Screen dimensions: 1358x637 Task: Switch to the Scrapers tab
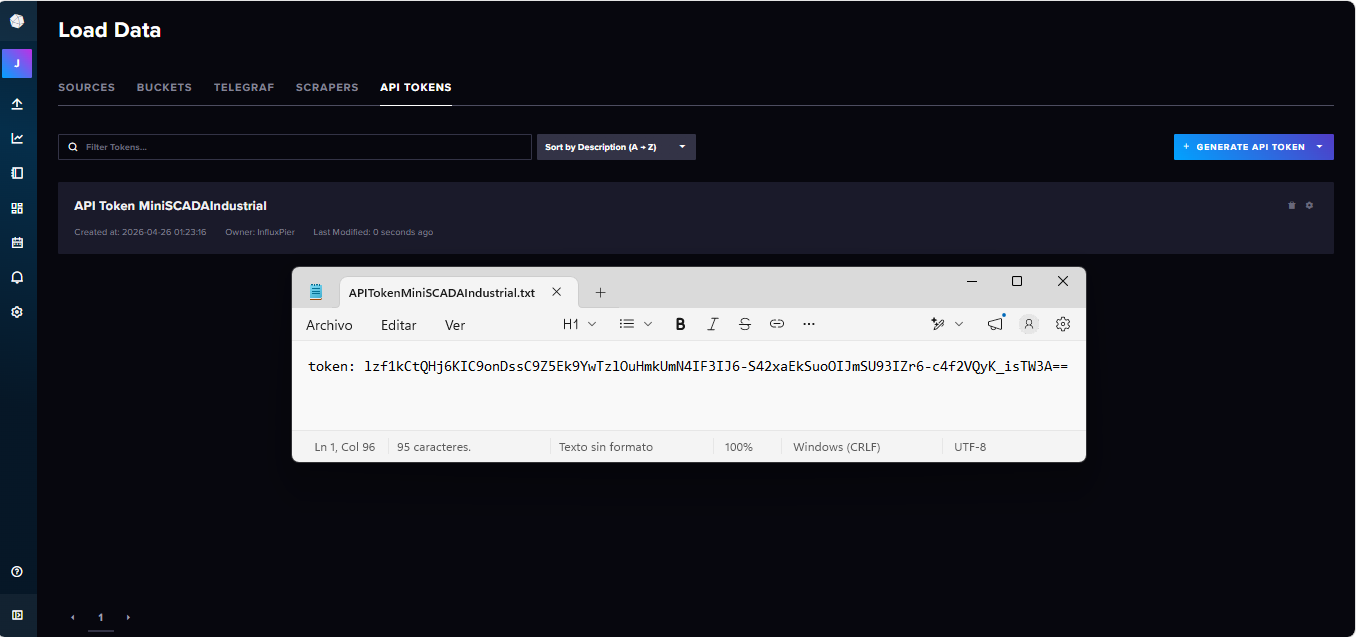point(327,88)
